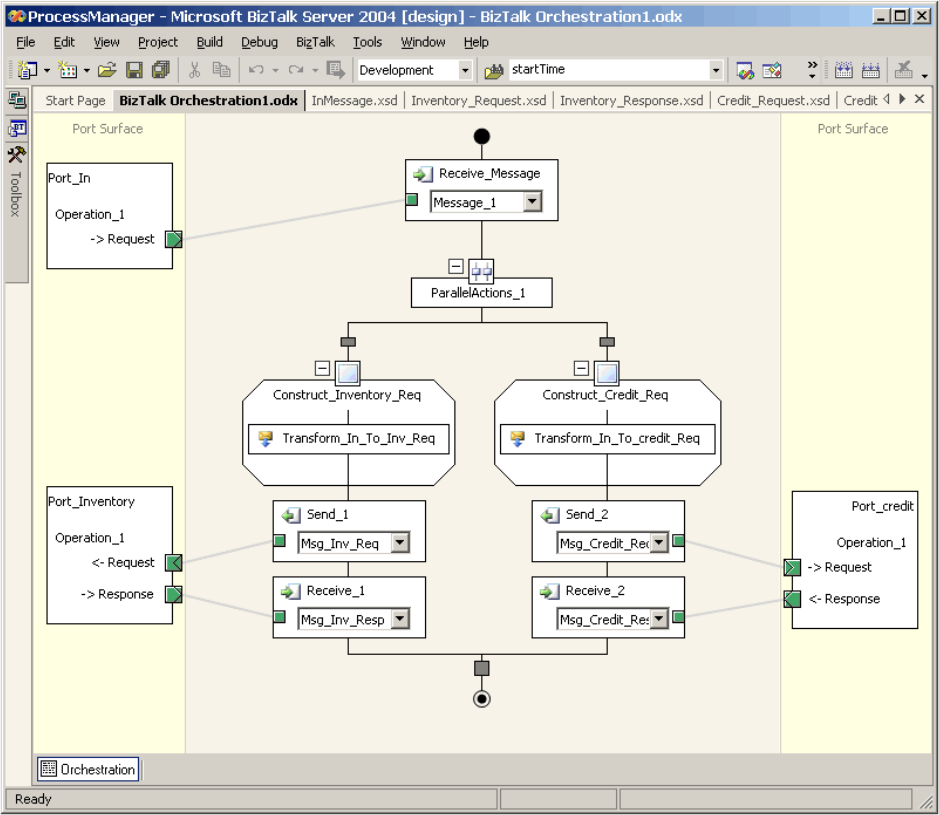Click the Send_1 shape icon
939x815 pixels.
(290, 515)
